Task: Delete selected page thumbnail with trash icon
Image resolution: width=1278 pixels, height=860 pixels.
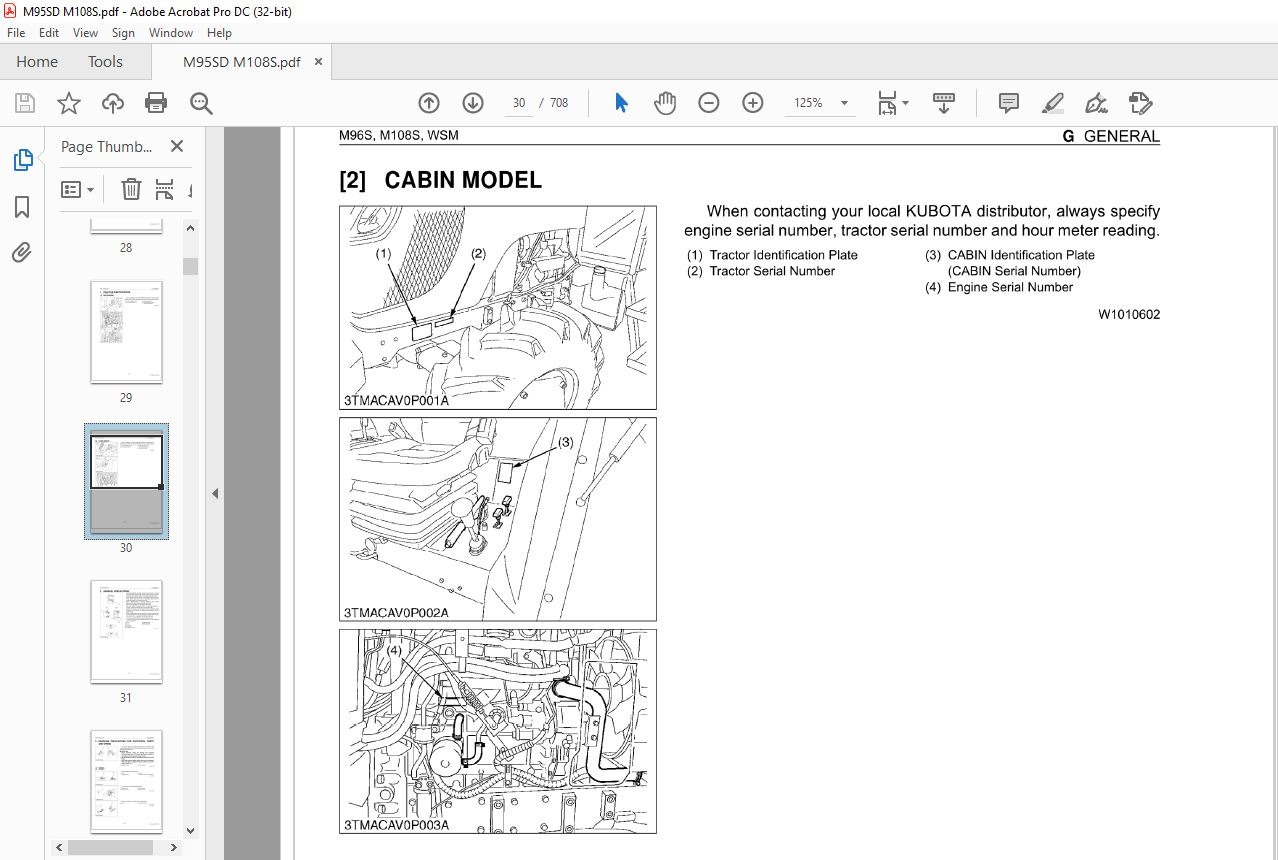Action: click(131, 189)
